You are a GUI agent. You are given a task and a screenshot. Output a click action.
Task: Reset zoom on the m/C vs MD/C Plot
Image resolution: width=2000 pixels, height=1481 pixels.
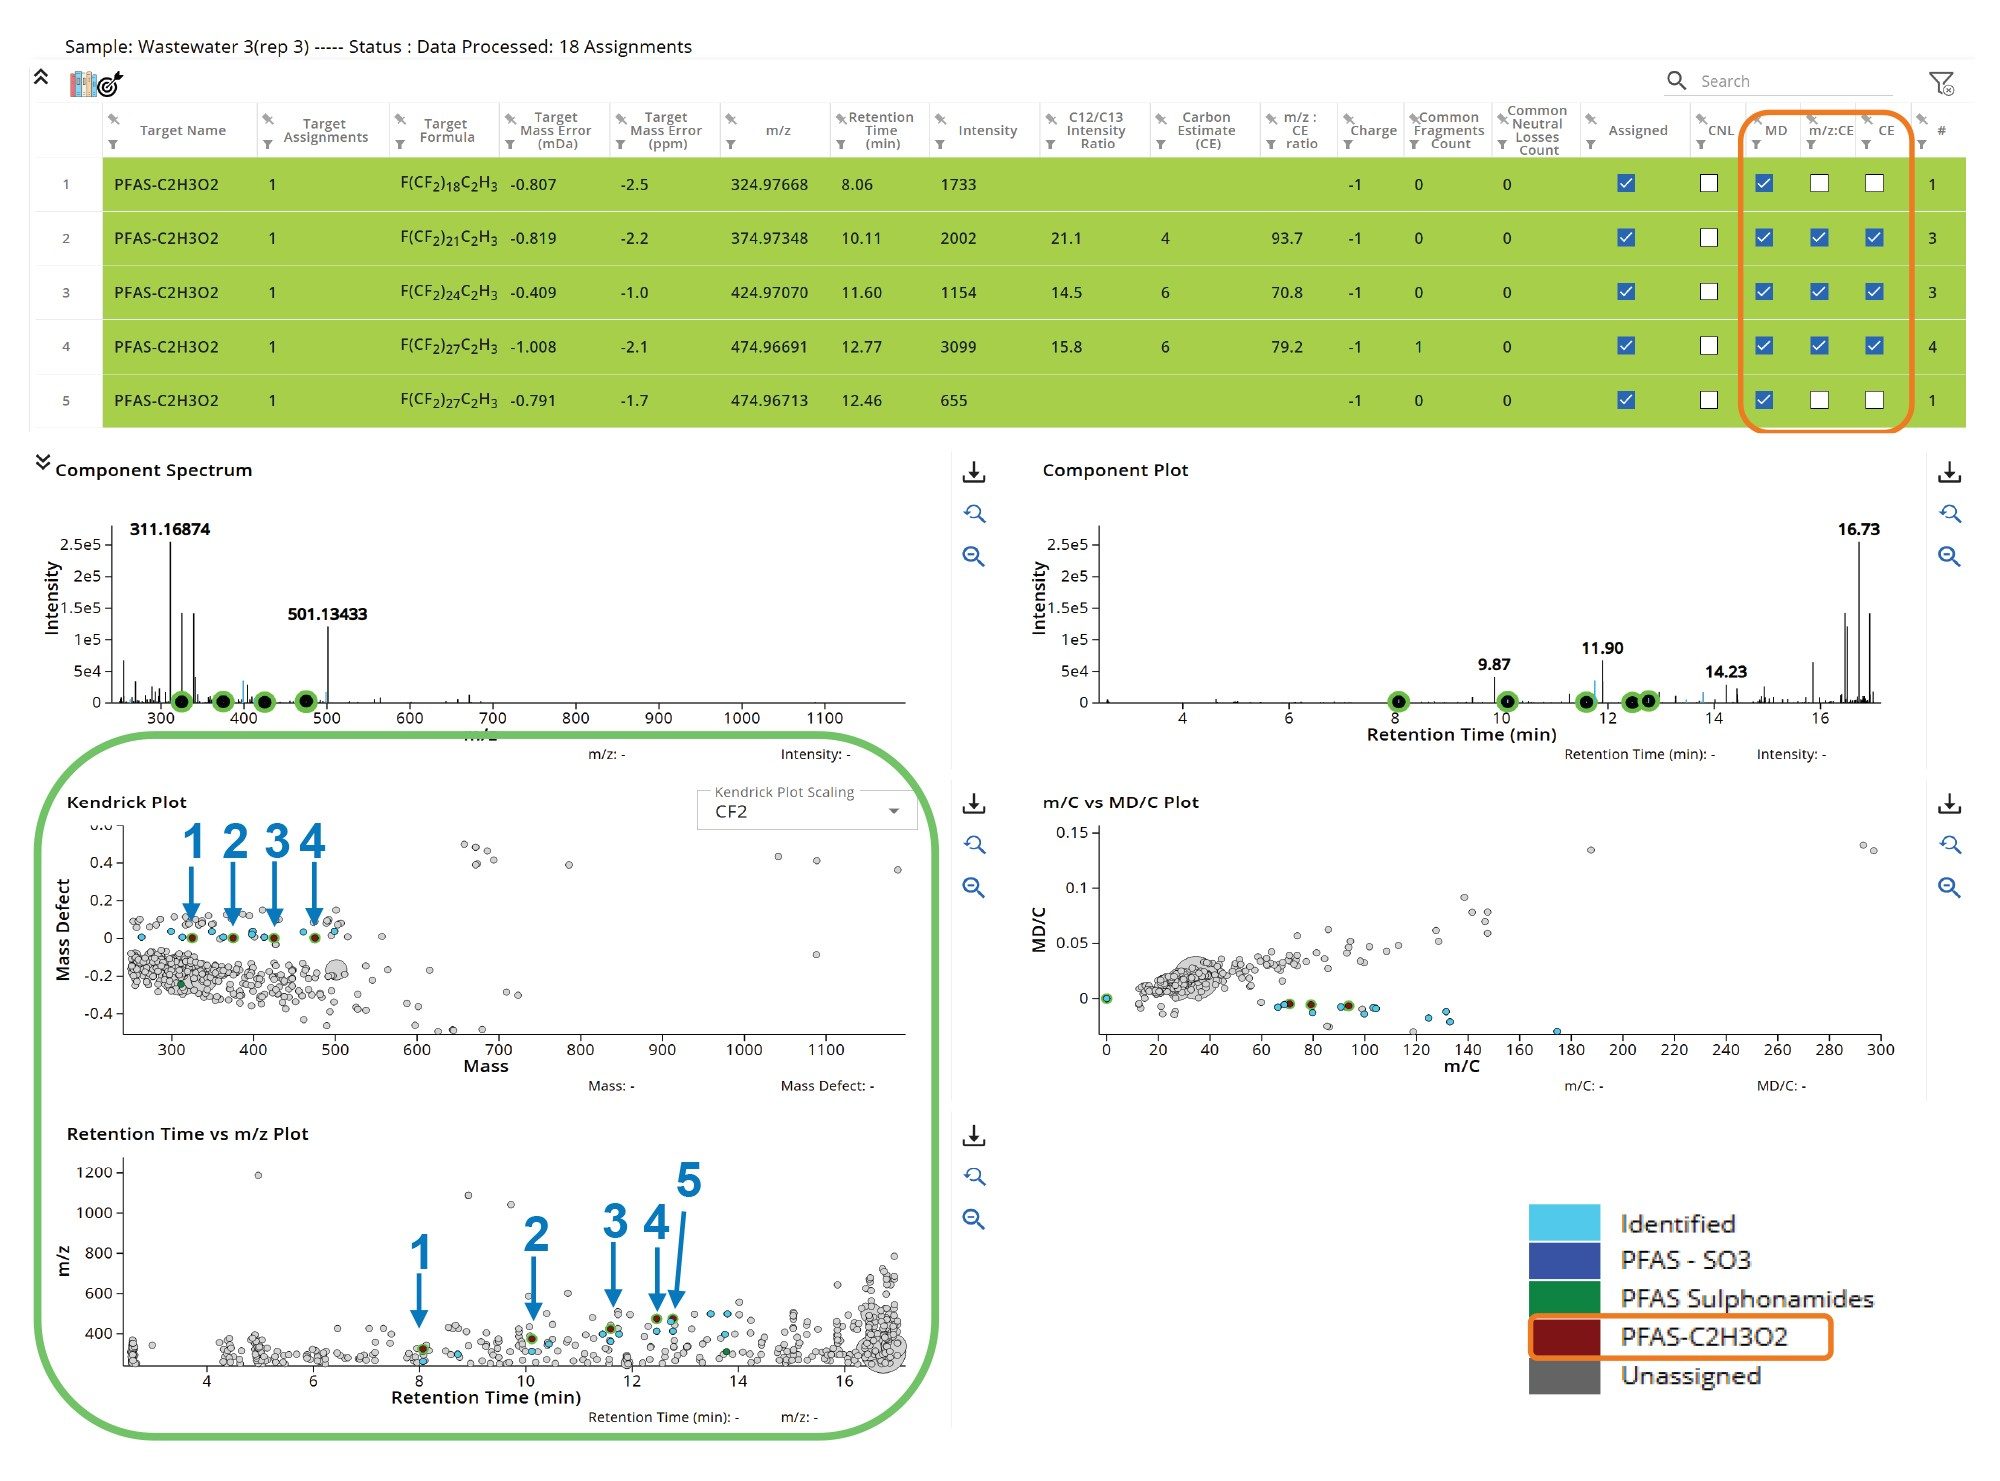tap(1949, 845)
